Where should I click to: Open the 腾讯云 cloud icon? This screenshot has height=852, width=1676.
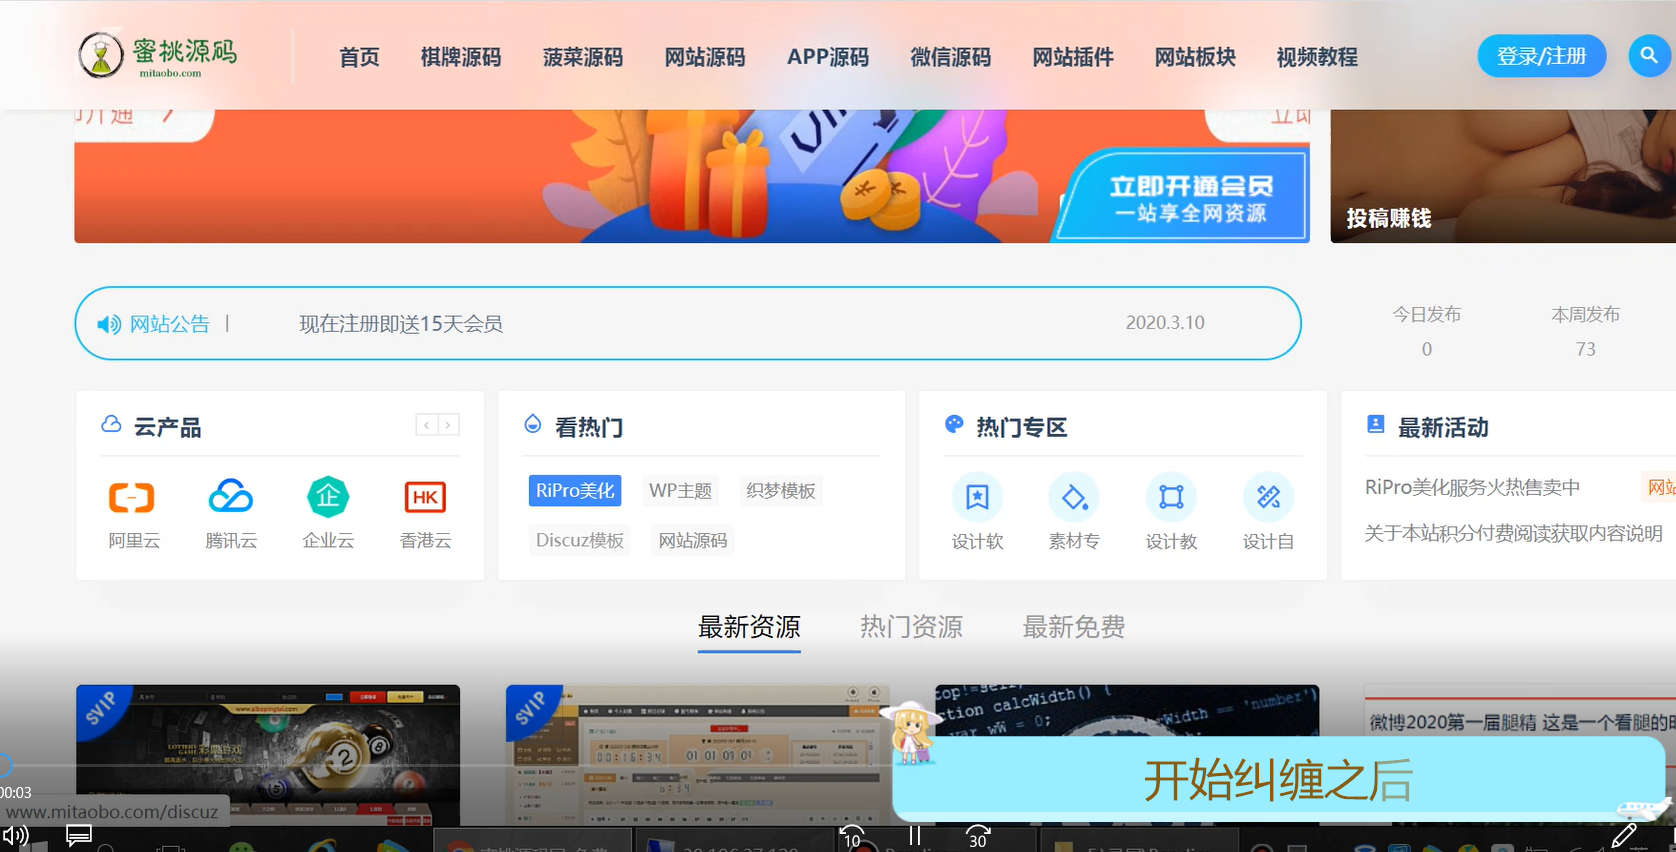point(230,497)
